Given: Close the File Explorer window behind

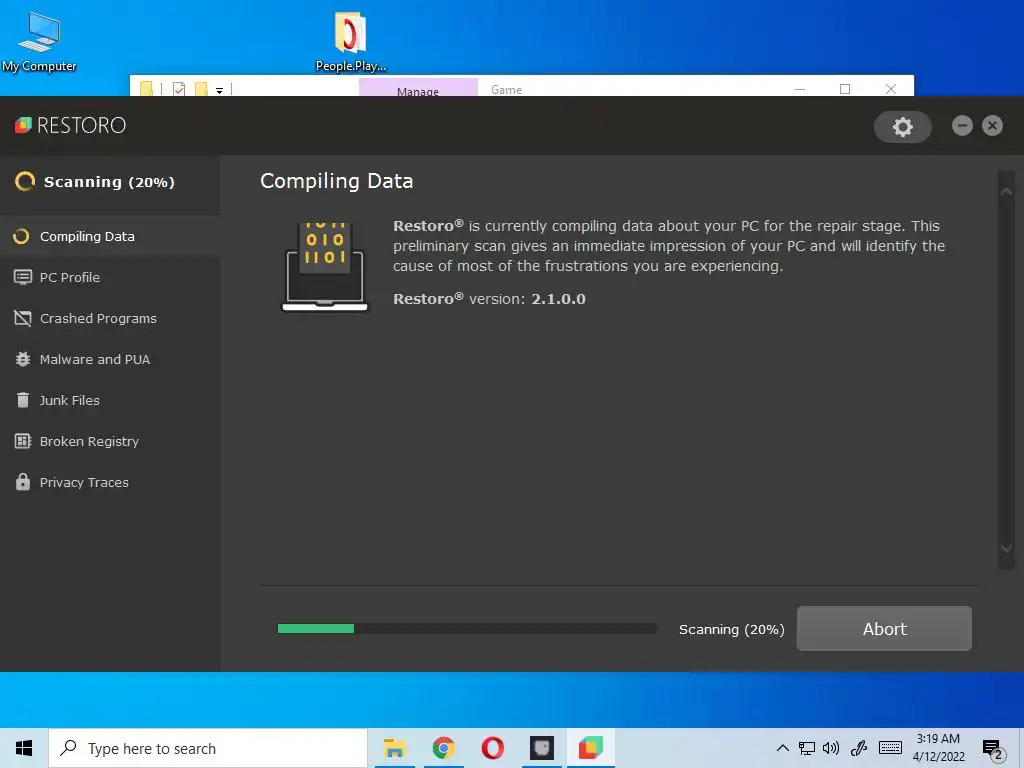Looking at the screenshot, I should click(x=891, y=89).
